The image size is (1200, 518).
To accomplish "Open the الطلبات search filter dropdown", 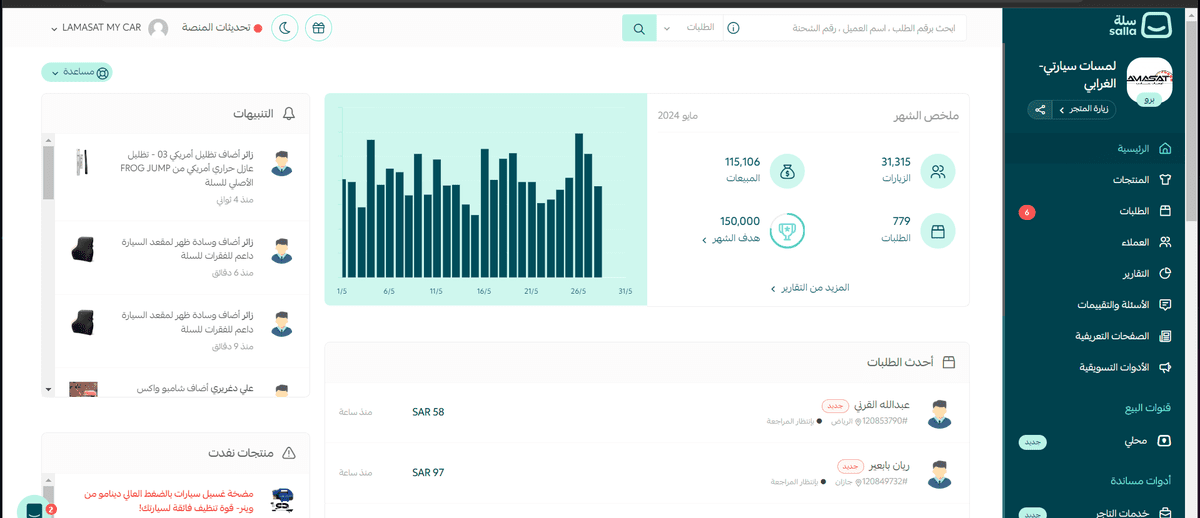I will (x=690, y=28).
